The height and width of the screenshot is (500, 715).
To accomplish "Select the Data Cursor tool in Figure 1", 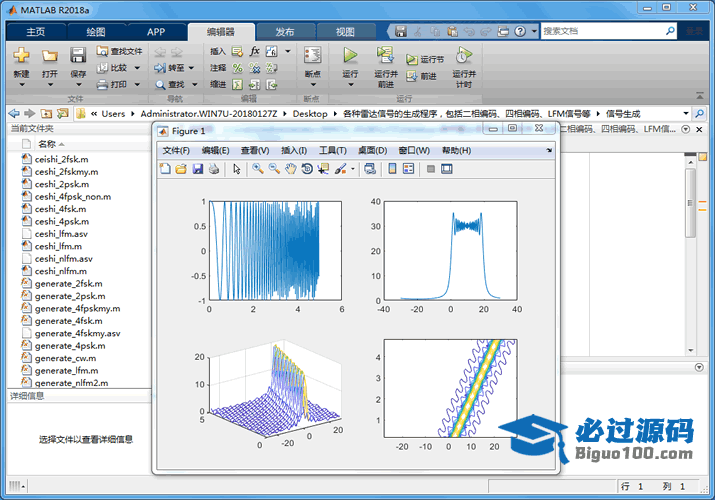I will coord(323,169).
